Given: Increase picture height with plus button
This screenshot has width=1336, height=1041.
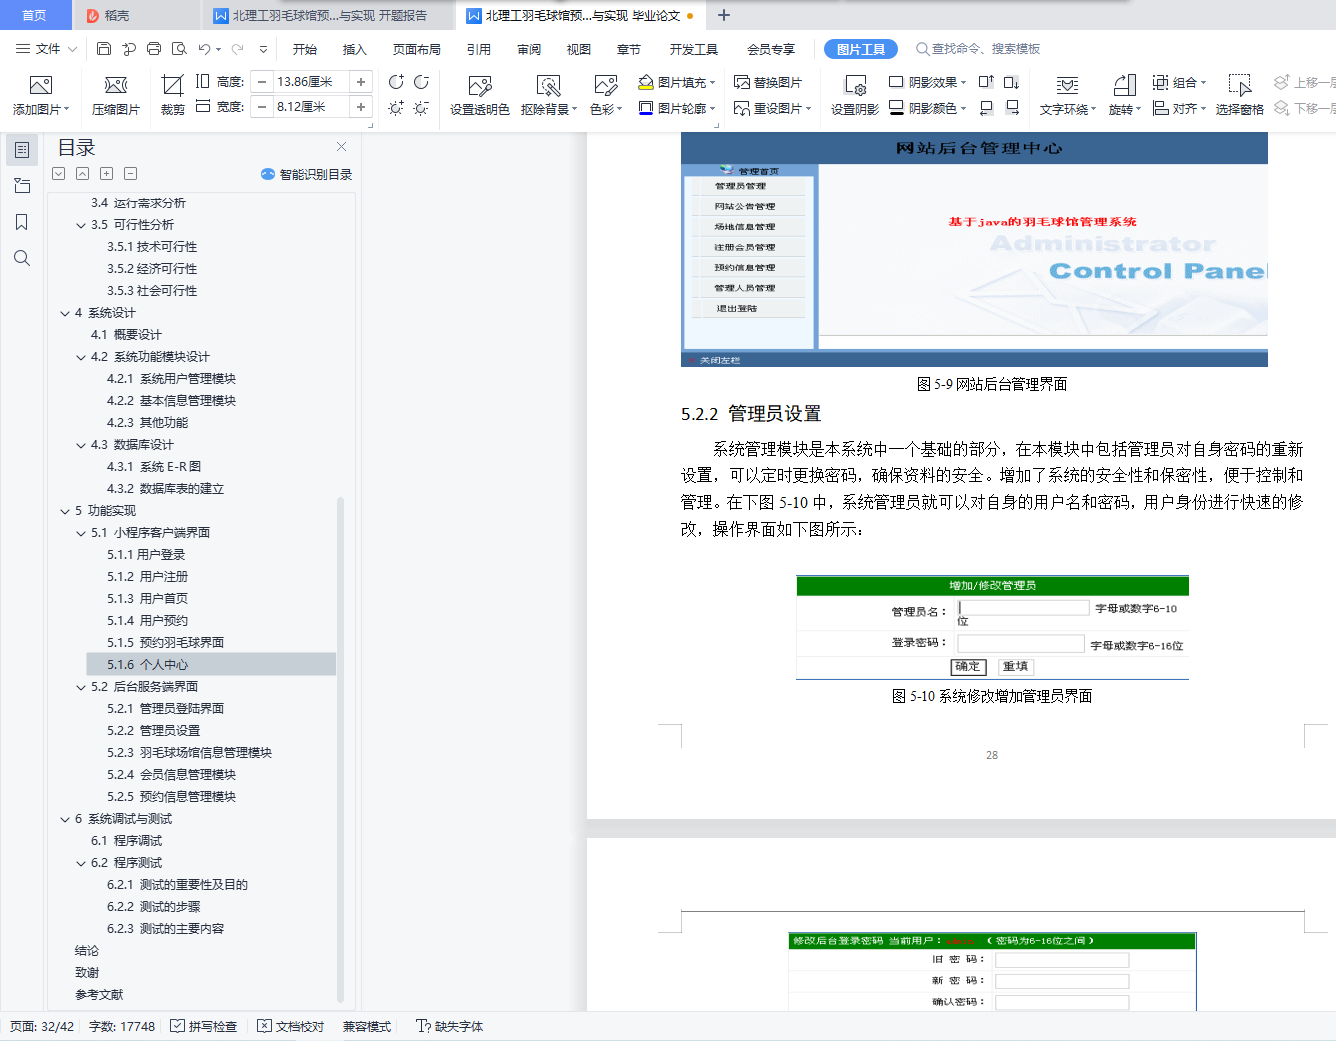Looking at the screenshot, I should click(x=361, y=82).
